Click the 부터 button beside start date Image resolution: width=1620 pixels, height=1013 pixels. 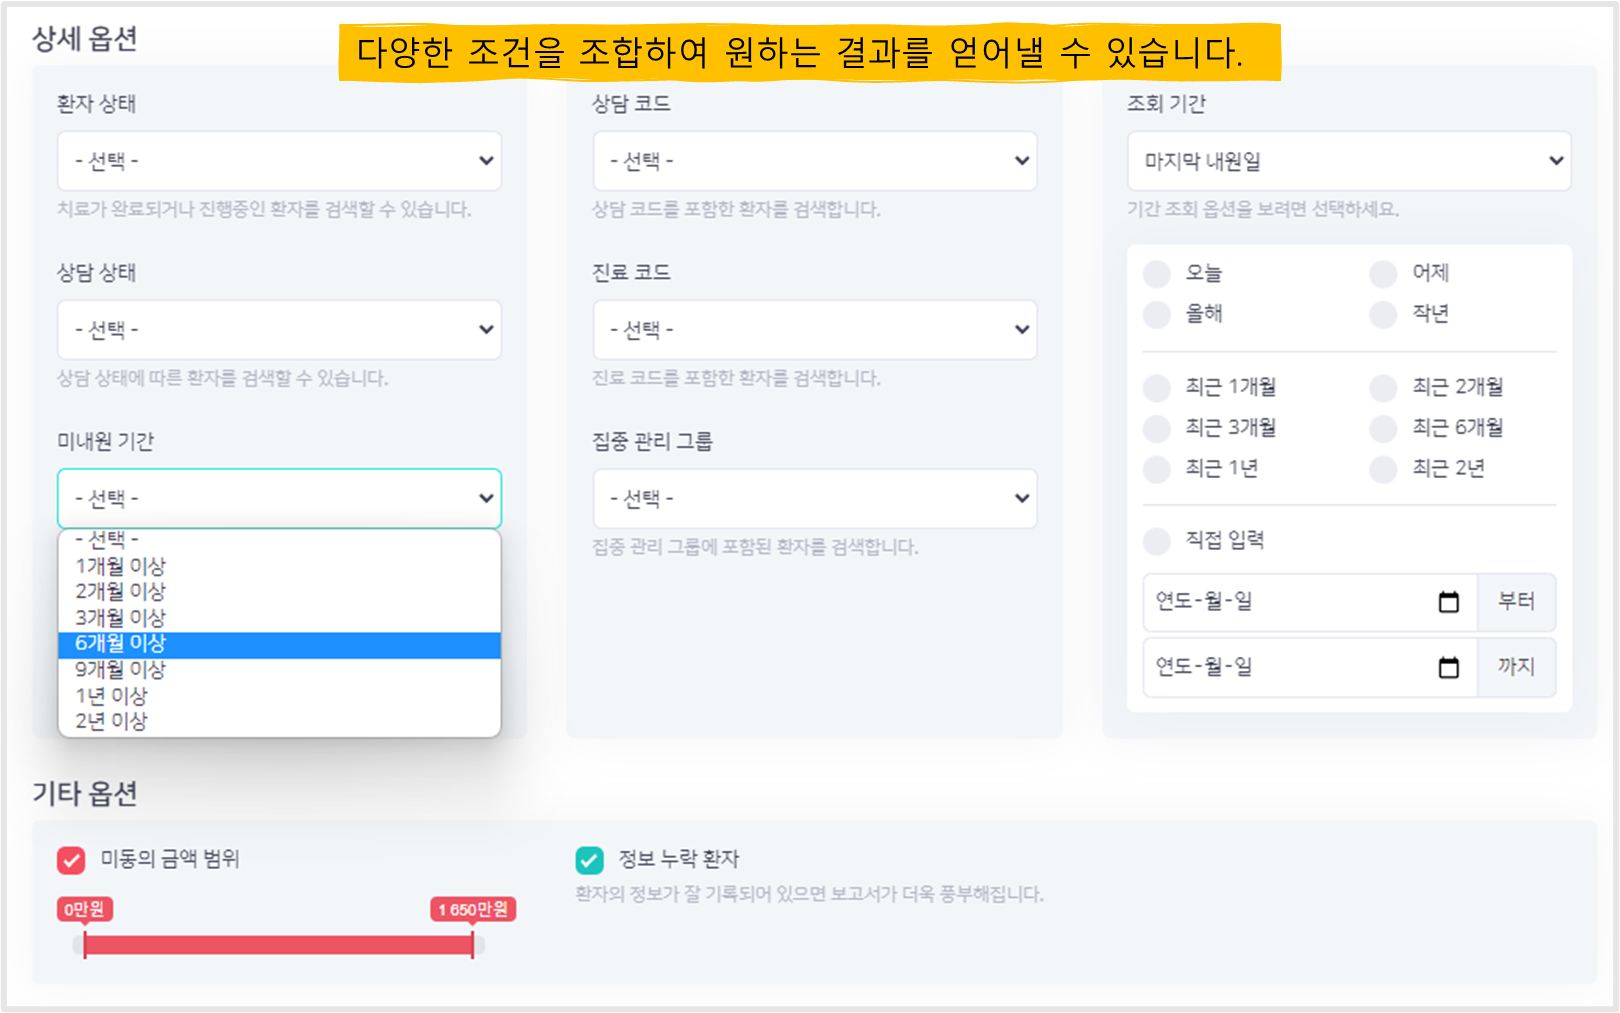pos(1515,602)
